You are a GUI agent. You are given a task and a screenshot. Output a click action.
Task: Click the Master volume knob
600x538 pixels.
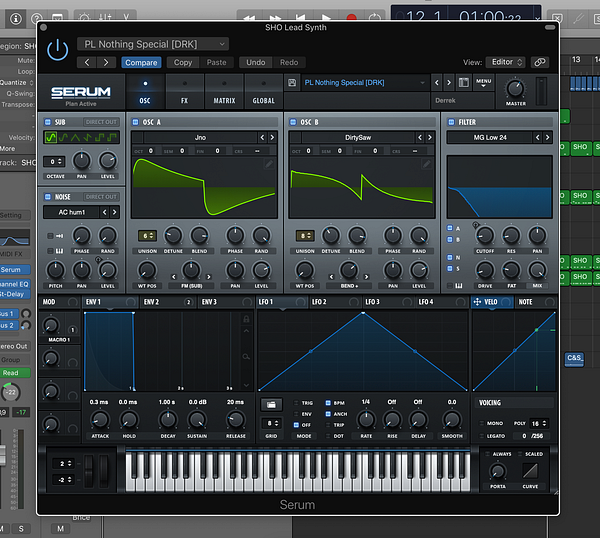pyautogui.click(x=515, y=87)
